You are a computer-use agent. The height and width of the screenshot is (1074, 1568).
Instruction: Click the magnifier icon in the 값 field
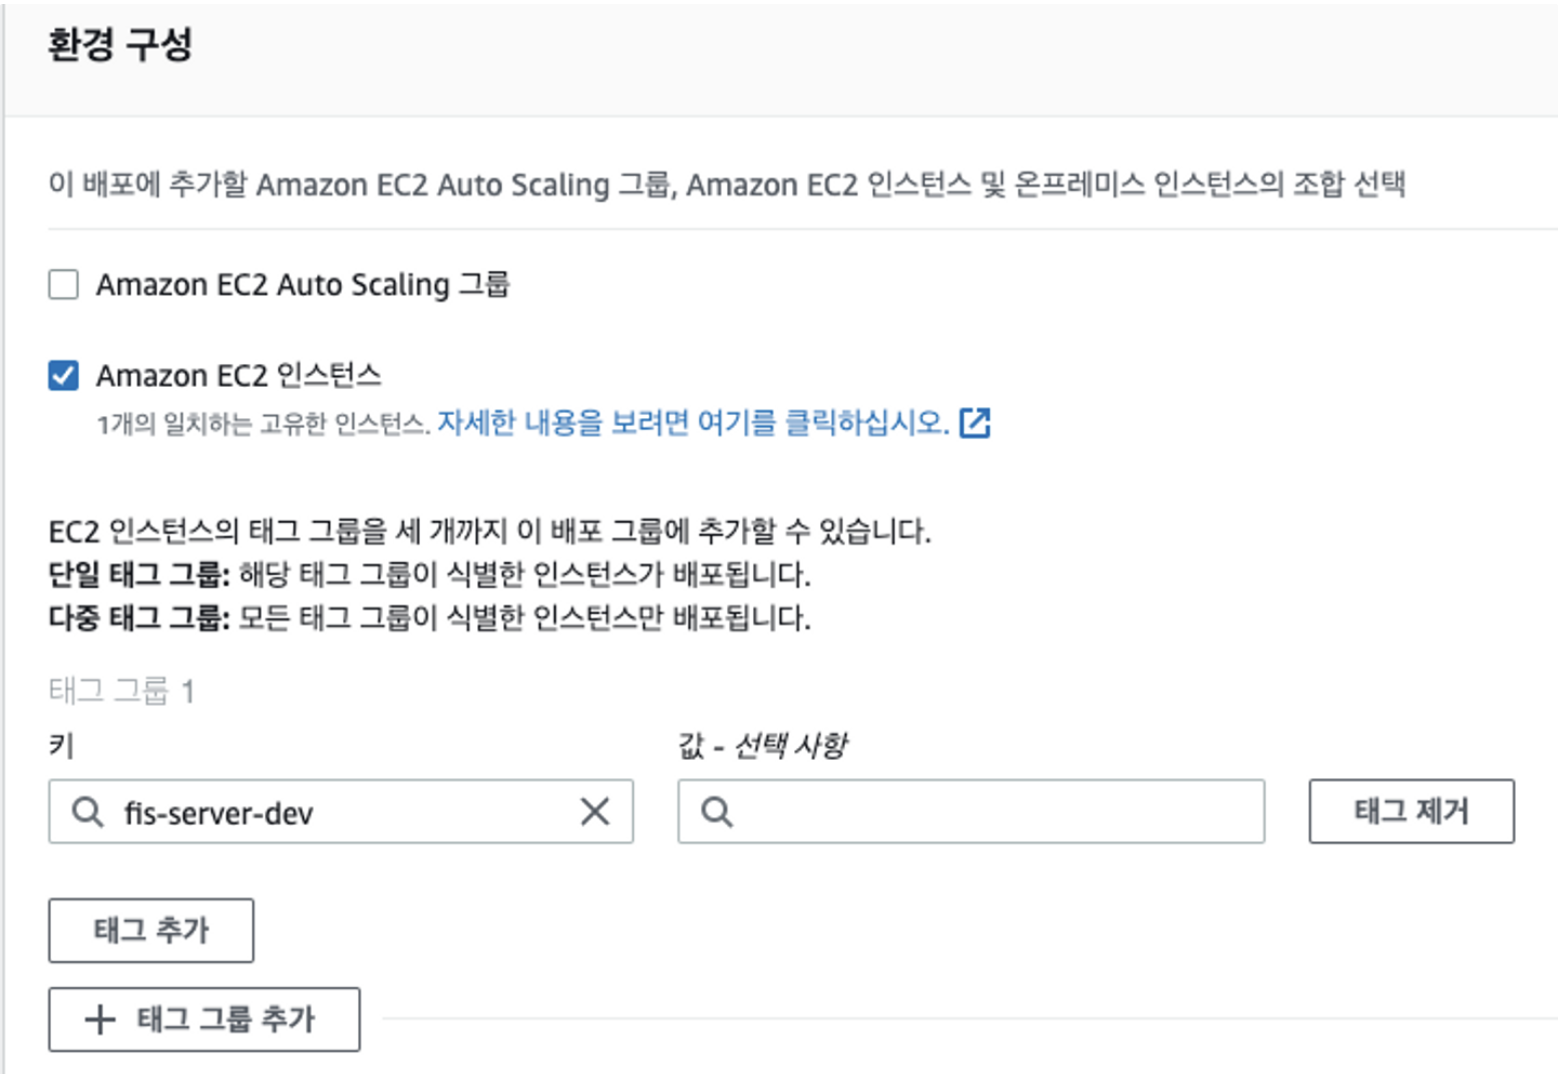pos(717,812)
